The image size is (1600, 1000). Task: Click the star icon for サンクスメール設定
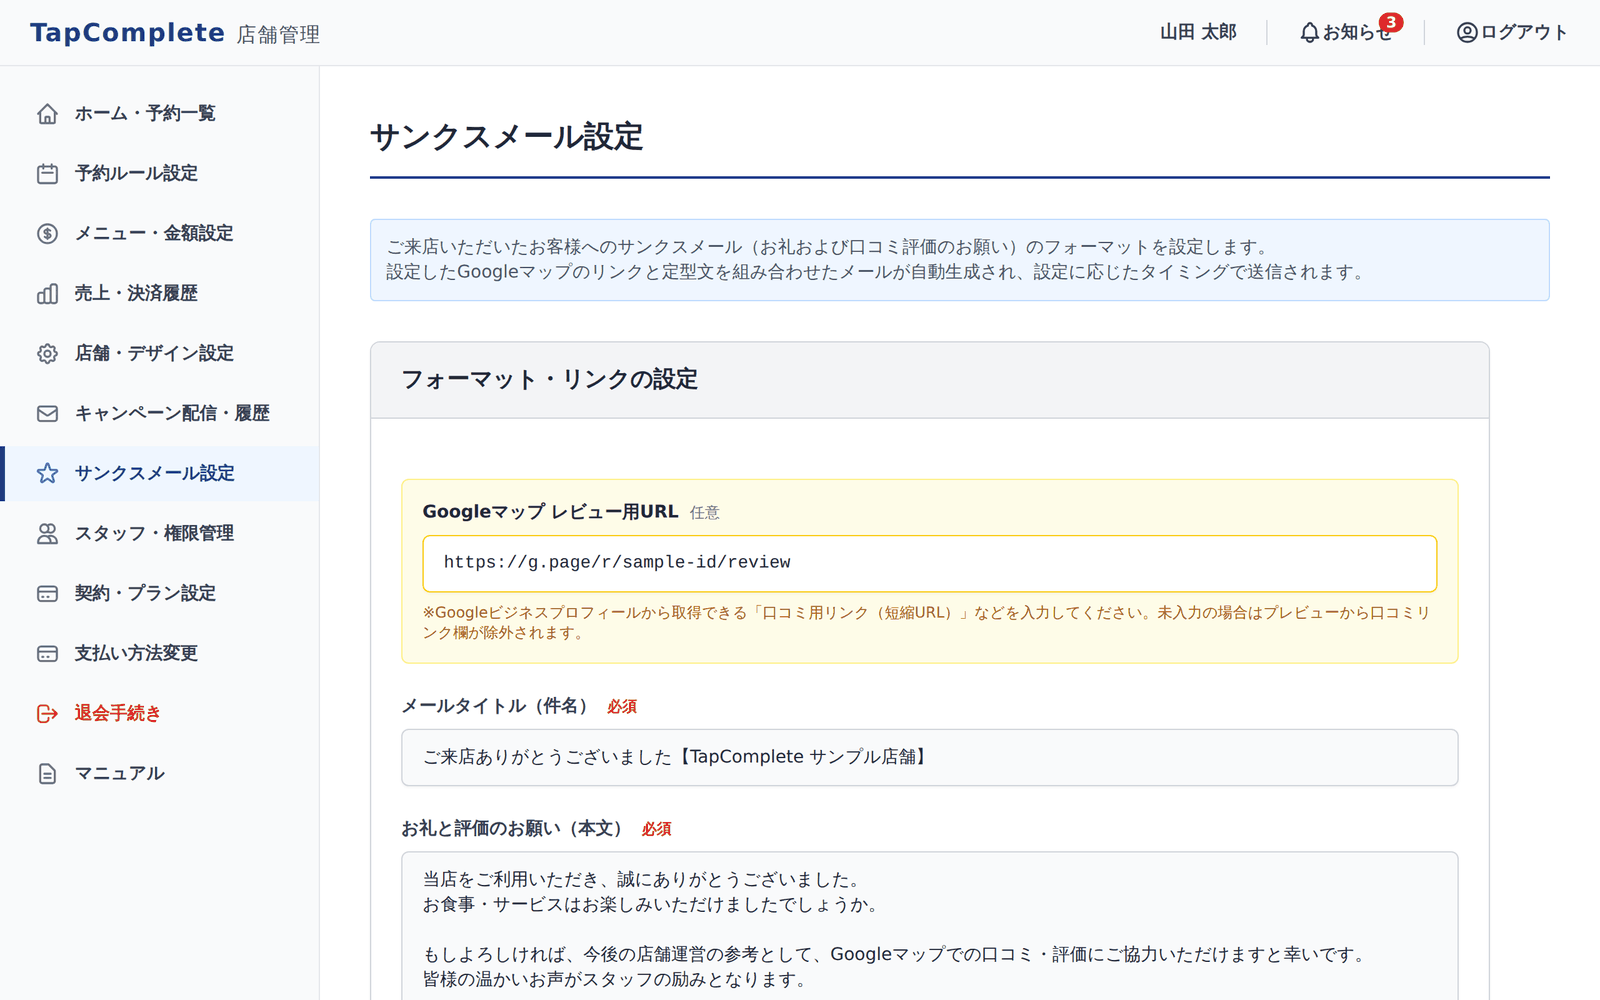coord(47,473)
